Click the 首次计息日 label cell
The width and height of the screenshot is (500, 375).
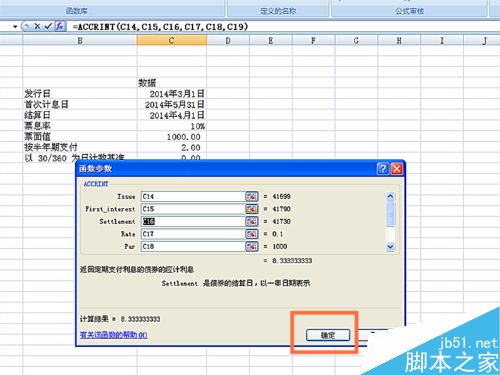click(80, 104)
